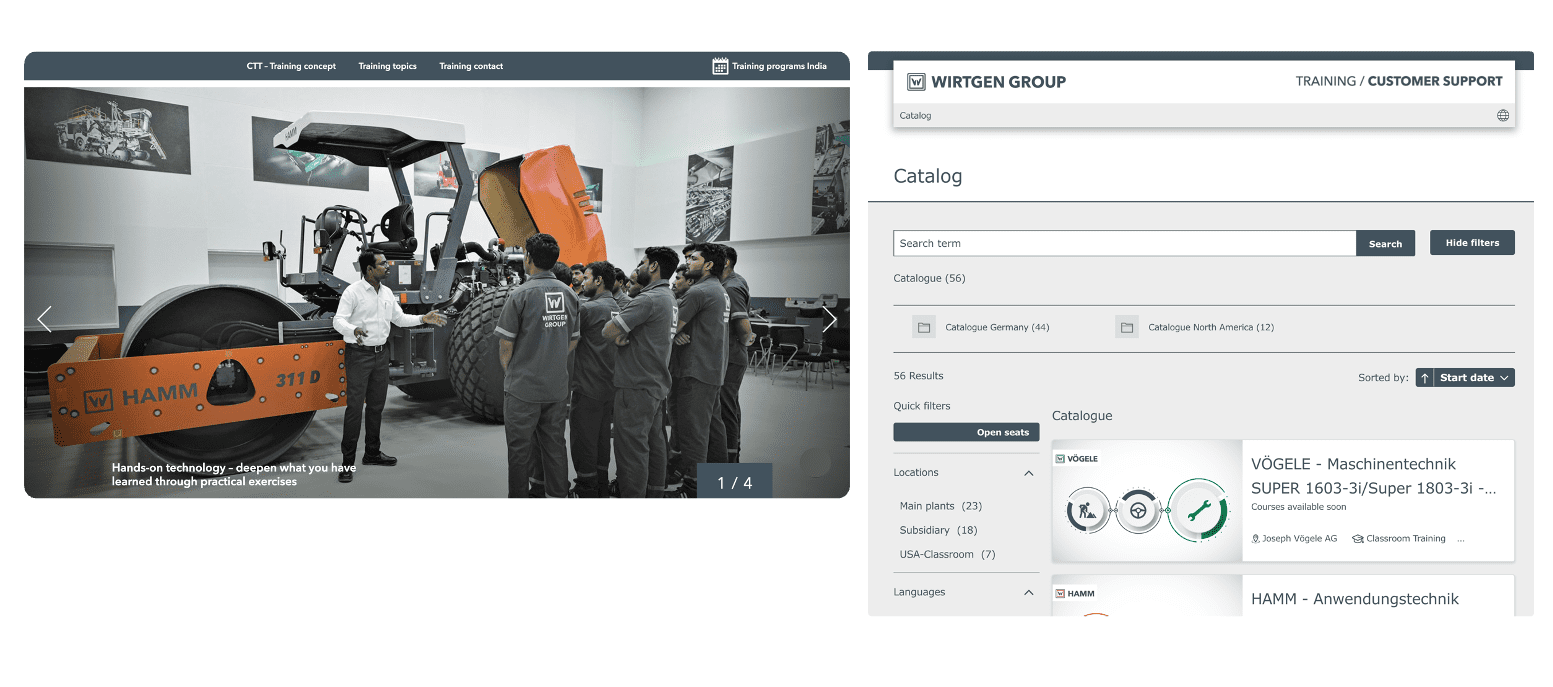Screen dimensions: 1553x687
Task: Open VÖGELE - Maschinentechnik SUPER course title
Action: coord(1374,476)
